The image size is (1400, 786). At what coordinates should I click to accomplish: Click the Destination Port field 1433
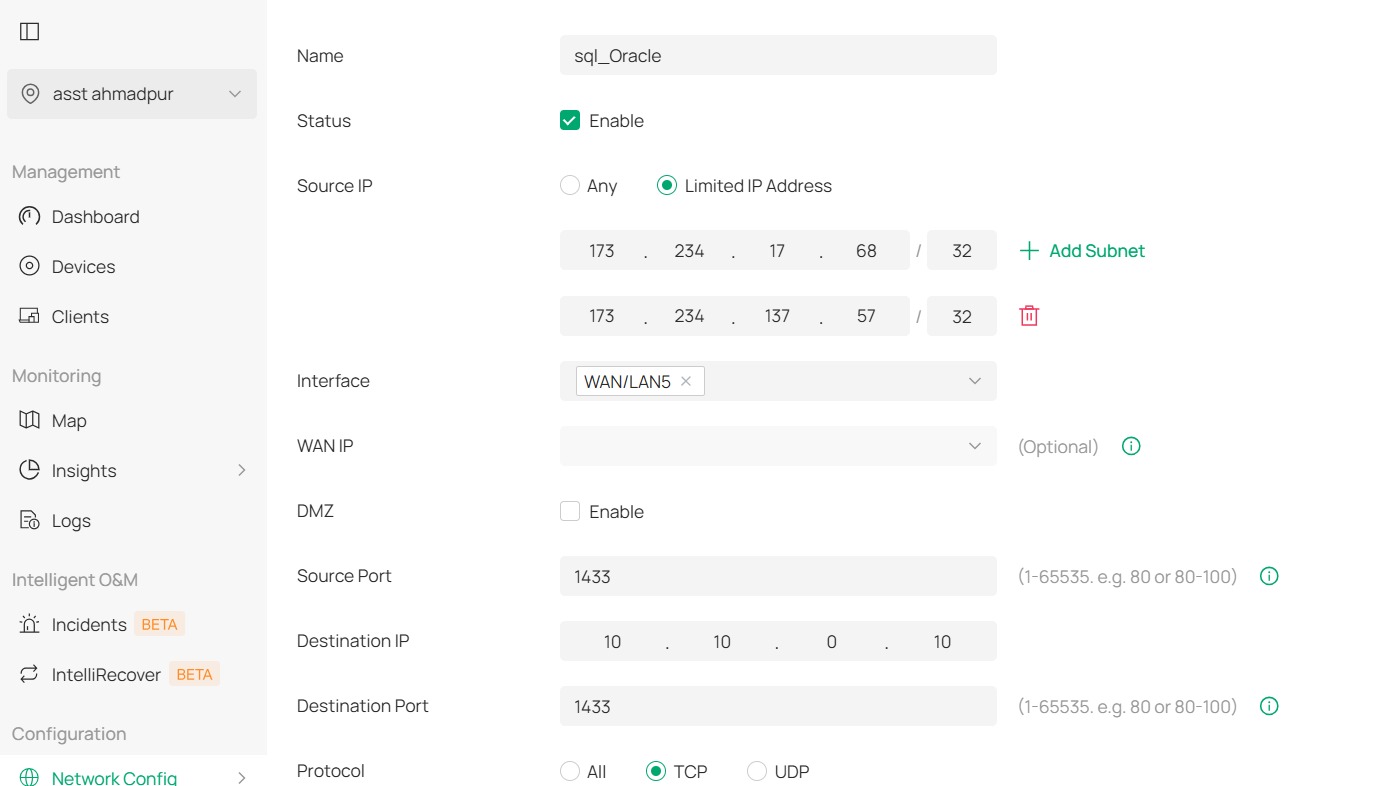click(x=778, y=706)
